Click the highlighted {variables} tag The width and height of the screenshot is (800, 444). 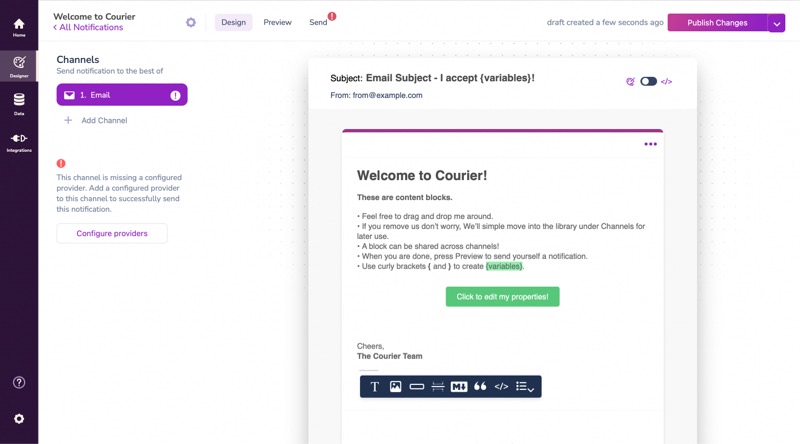(504, 266)
